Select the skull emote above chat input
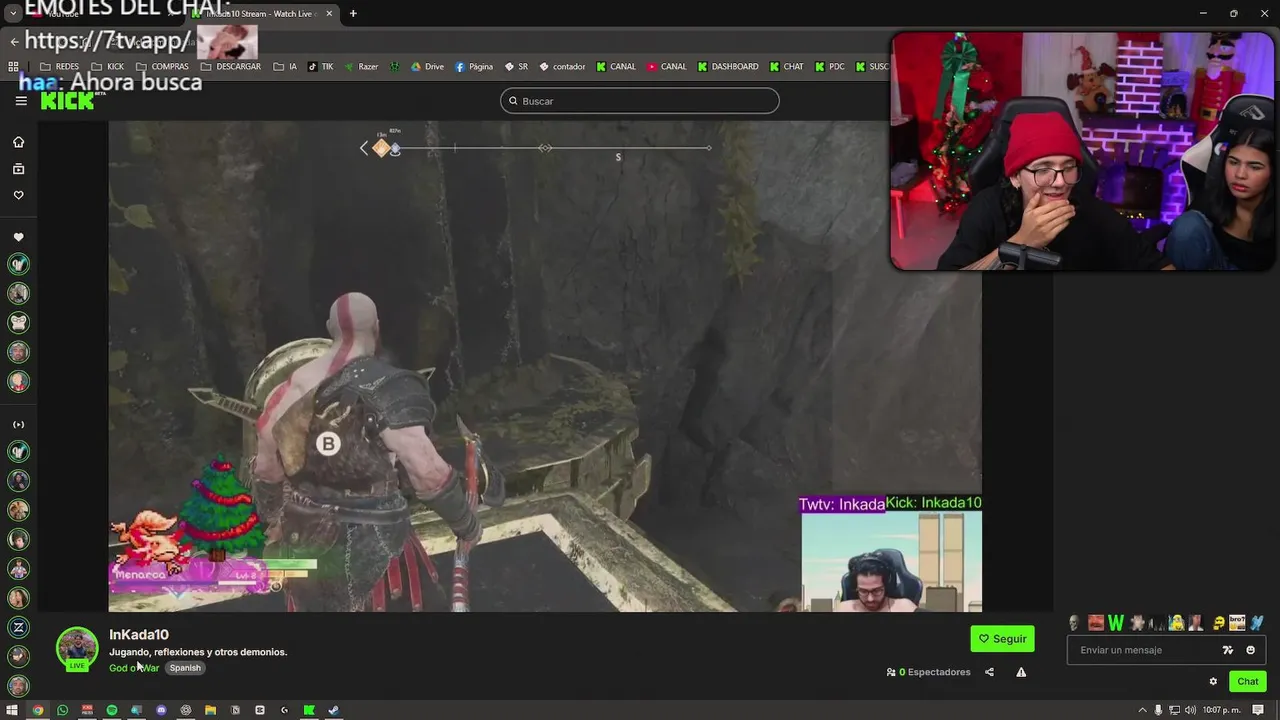The image size is (1280, 720). tap(1074, 623)
